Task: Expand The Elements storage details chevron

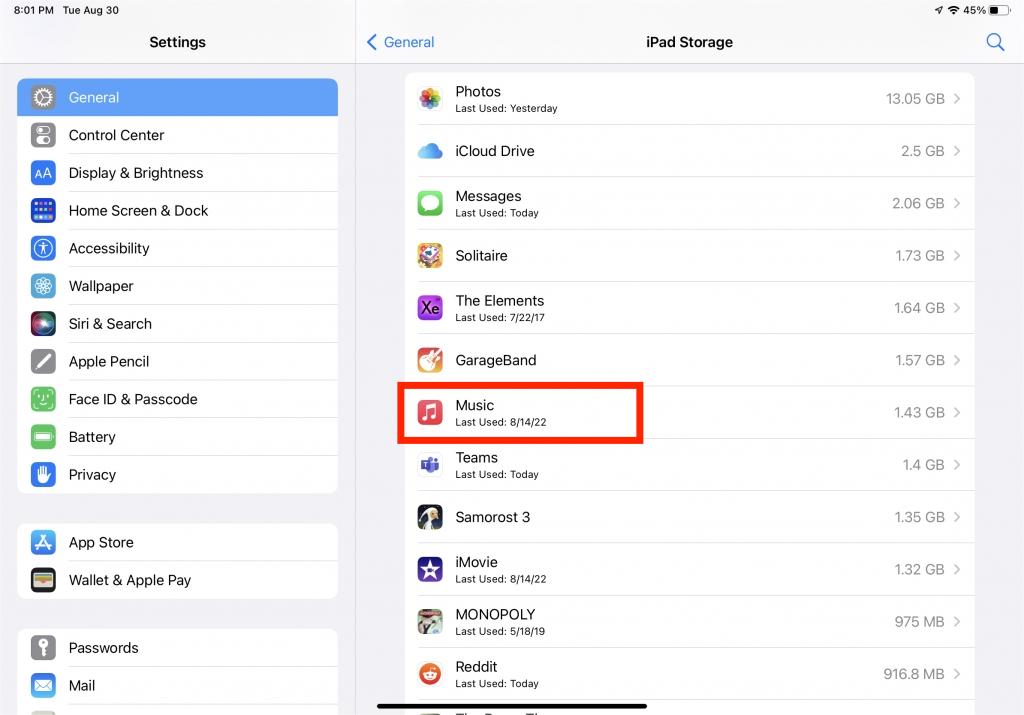Action: [x=957, y=308]
